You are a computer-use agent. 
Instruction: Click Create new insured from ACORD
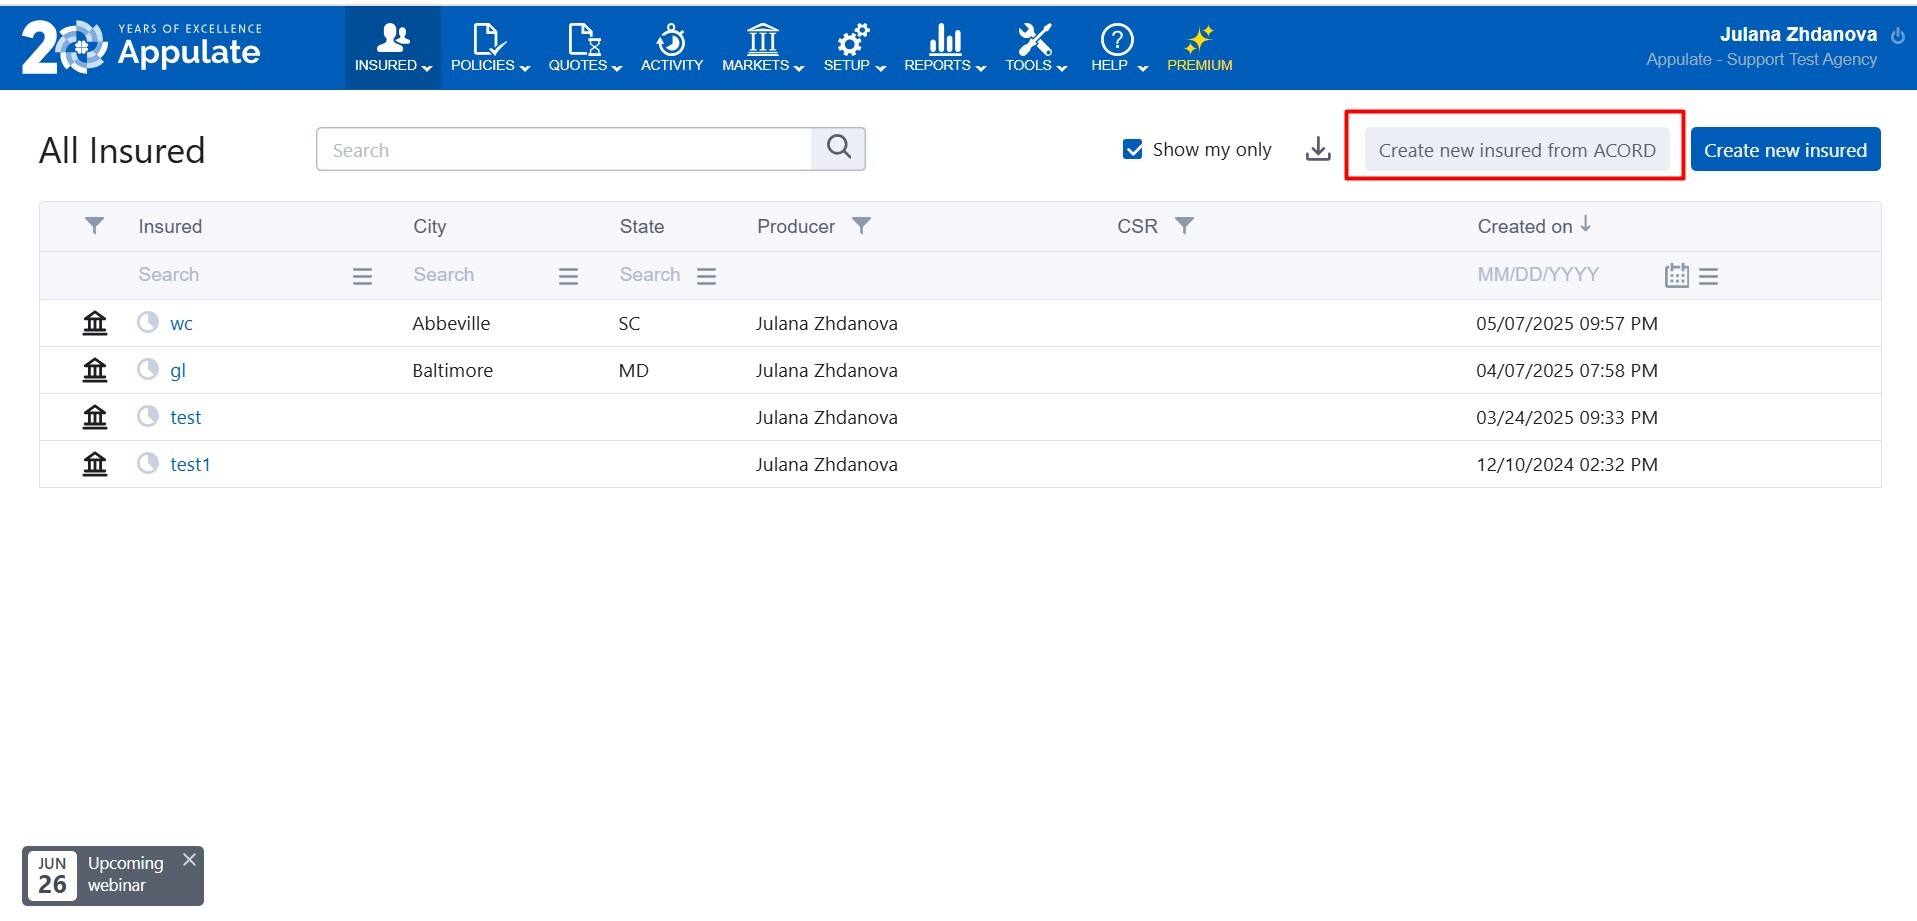[x=1516, y=150]
